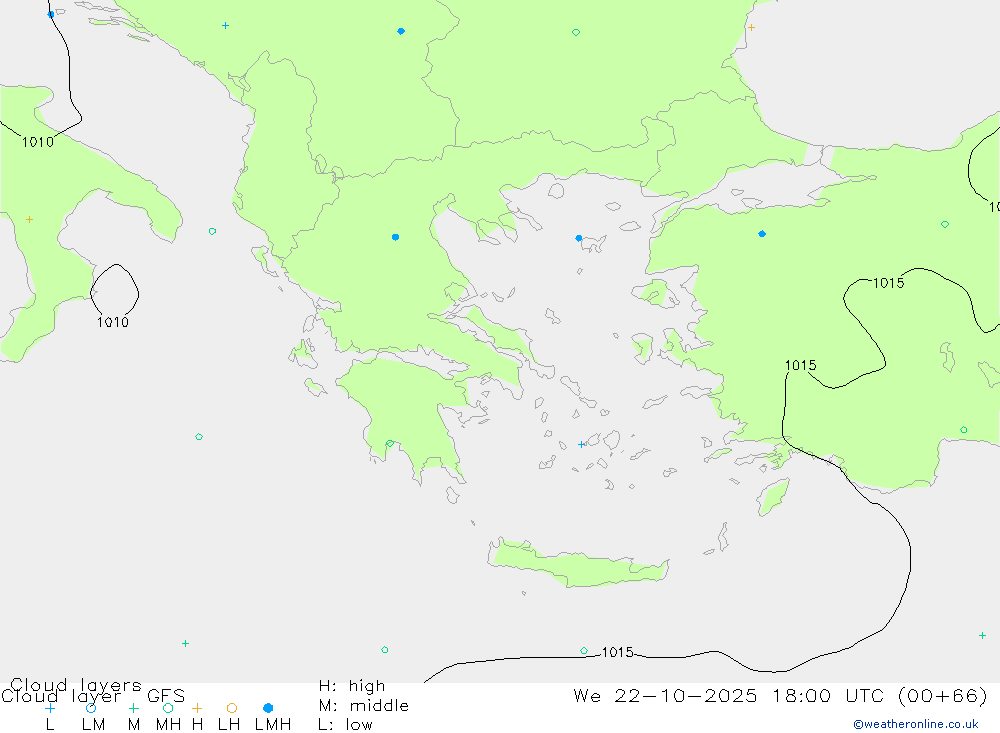Click the 1010 isobar label over Italy's coast
Image resolution: width=1000 pixels, height=733 pixels.
tap(38, 142)
